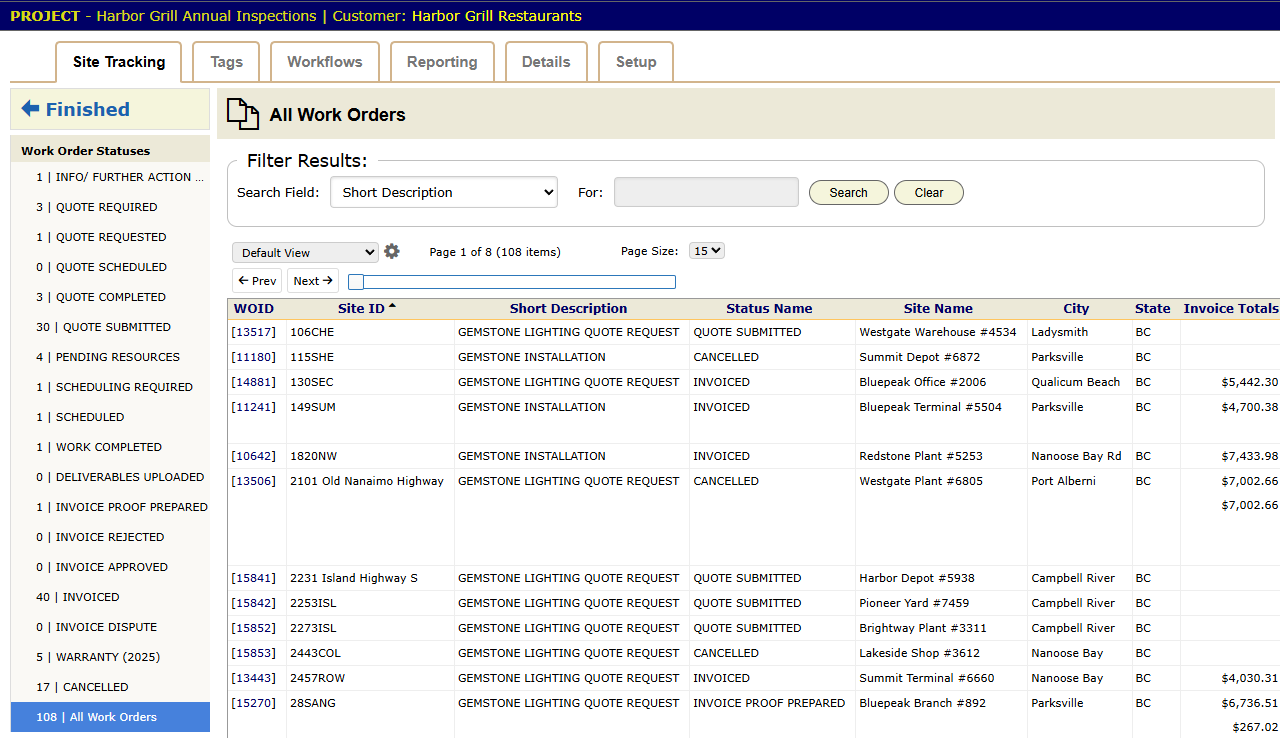Open work order 15270
This screenshot has width=1280, height=738.
pos(254,703)
